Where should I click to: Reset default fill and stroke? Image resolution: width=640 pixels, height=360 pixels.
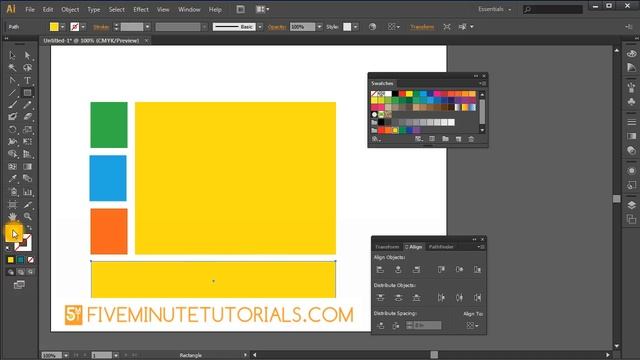[8, 248]
